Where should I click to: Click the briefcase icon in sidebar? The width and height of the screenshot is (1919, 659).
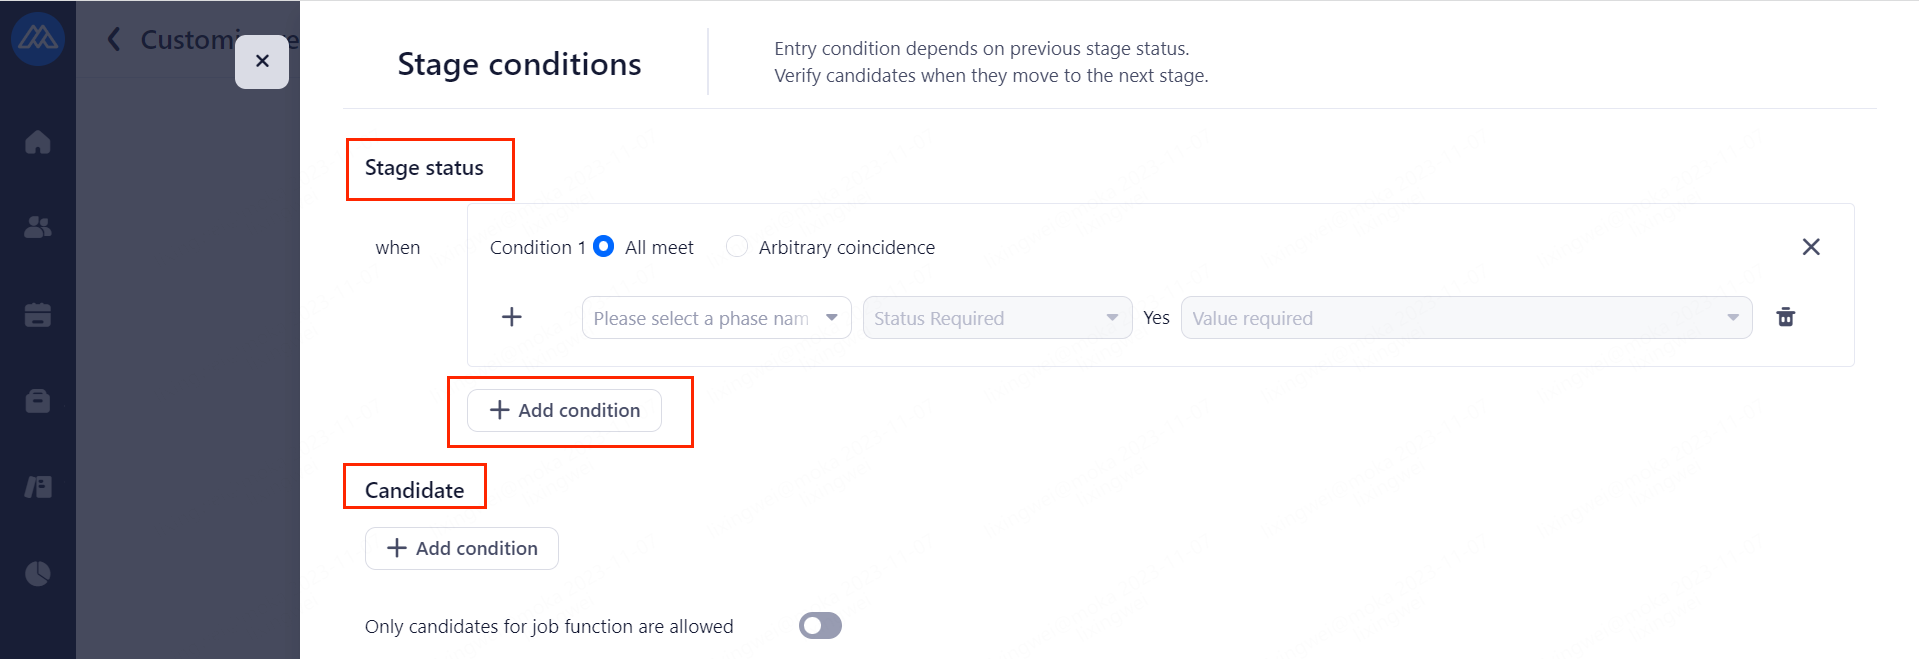click(38, 401)
